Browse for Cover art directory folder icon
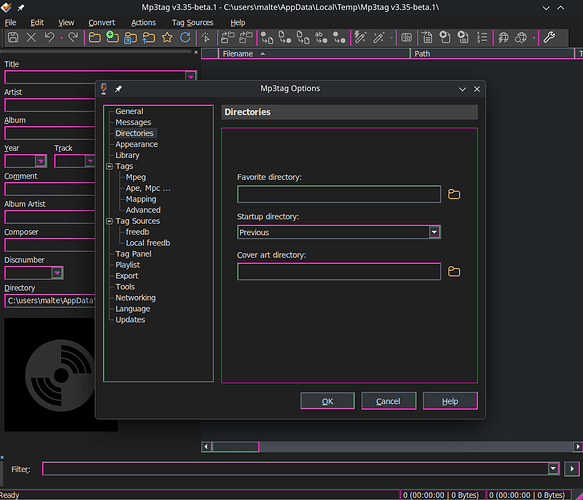Viewport: 583px width, 500px height. [x=454, y=272]
